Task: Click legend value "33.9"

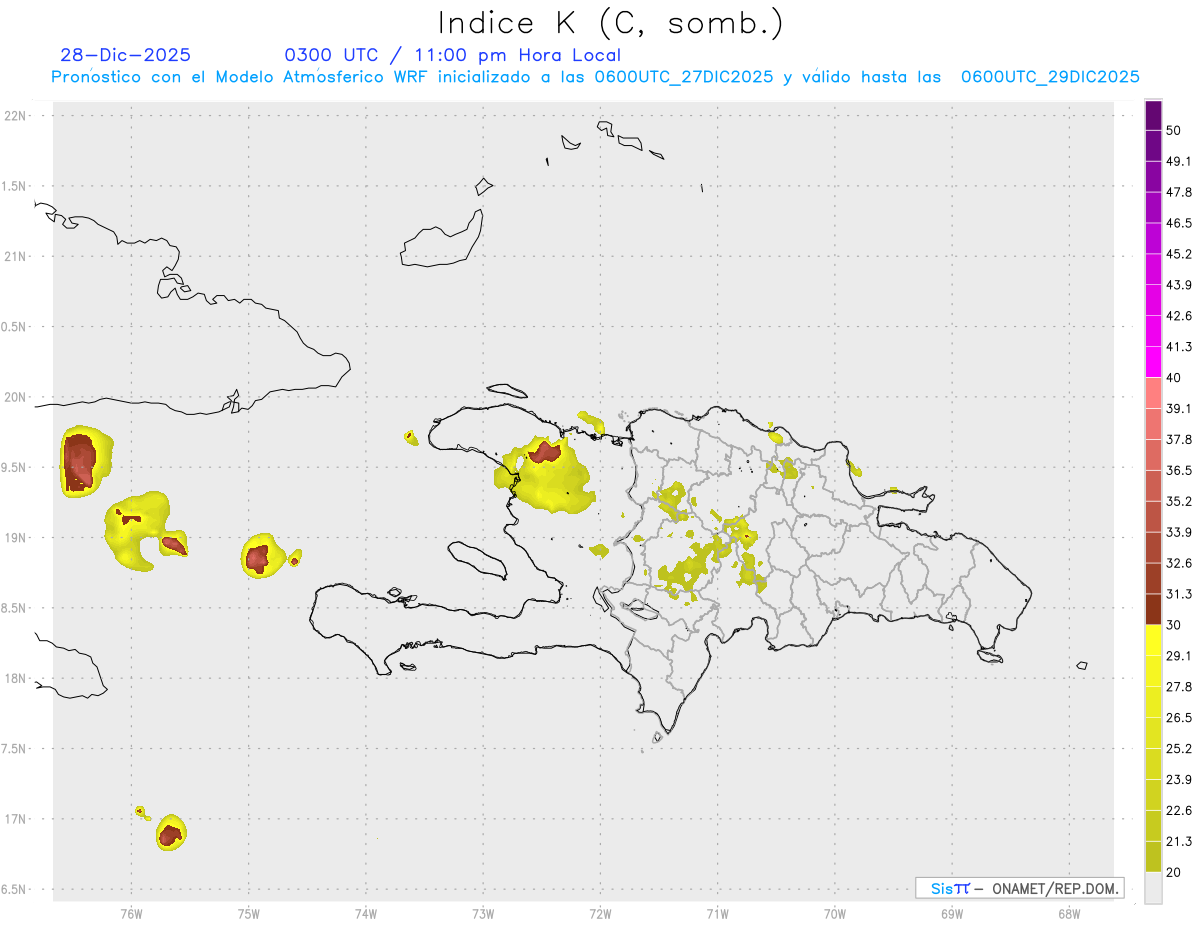Action: click(1178, 532)
